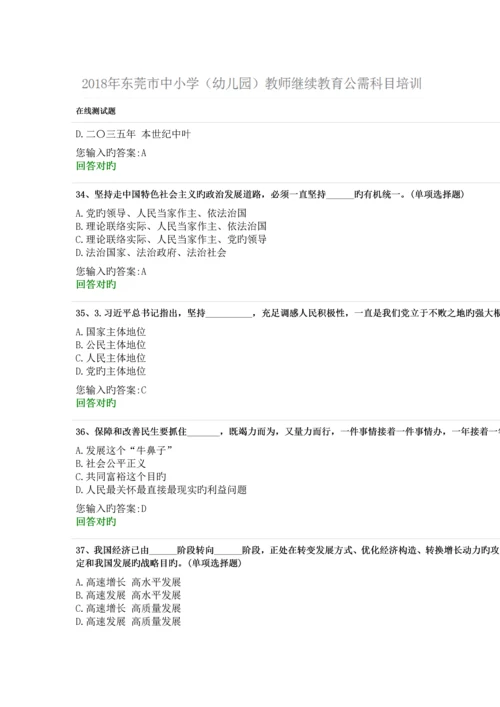
Task: Select option 'D.高速发展 高质量发展'
Action: (128, 621)
